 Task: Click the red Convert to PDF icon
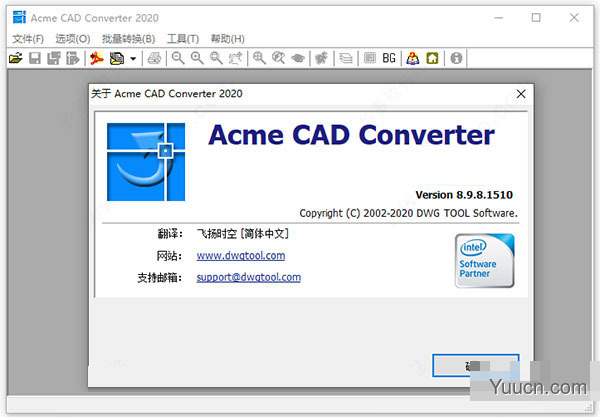[97, 58]
